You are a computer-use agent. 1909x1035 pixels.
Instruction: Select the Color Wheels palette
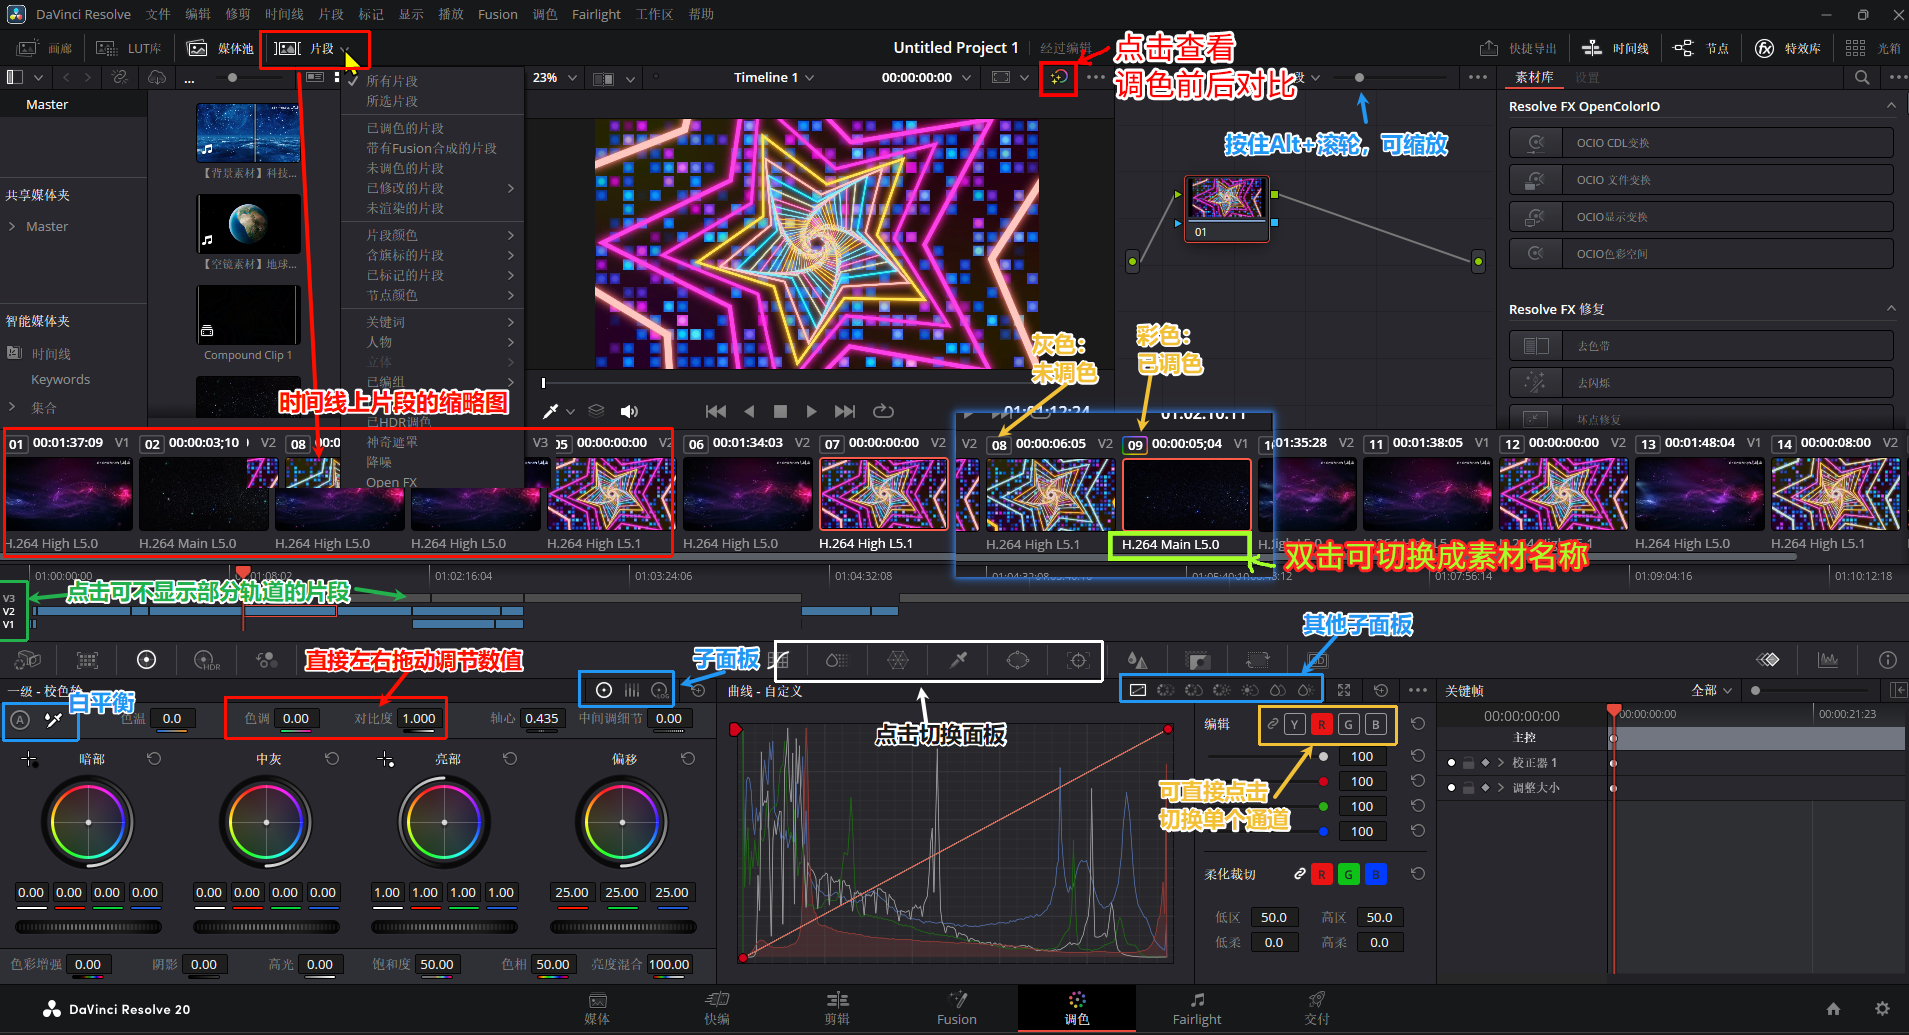tap(147, 660)
